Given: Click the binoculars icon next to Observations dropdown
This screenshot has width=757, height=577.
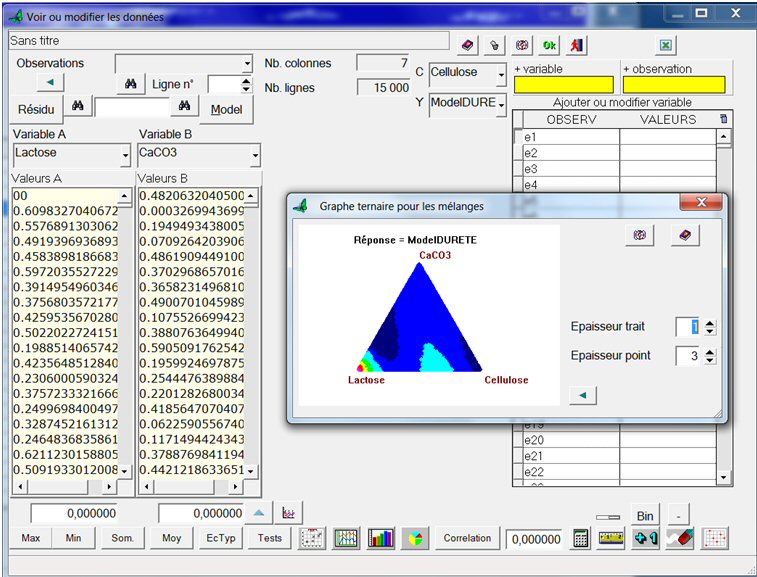Looking at the screenshot, I should coord(129,84).
